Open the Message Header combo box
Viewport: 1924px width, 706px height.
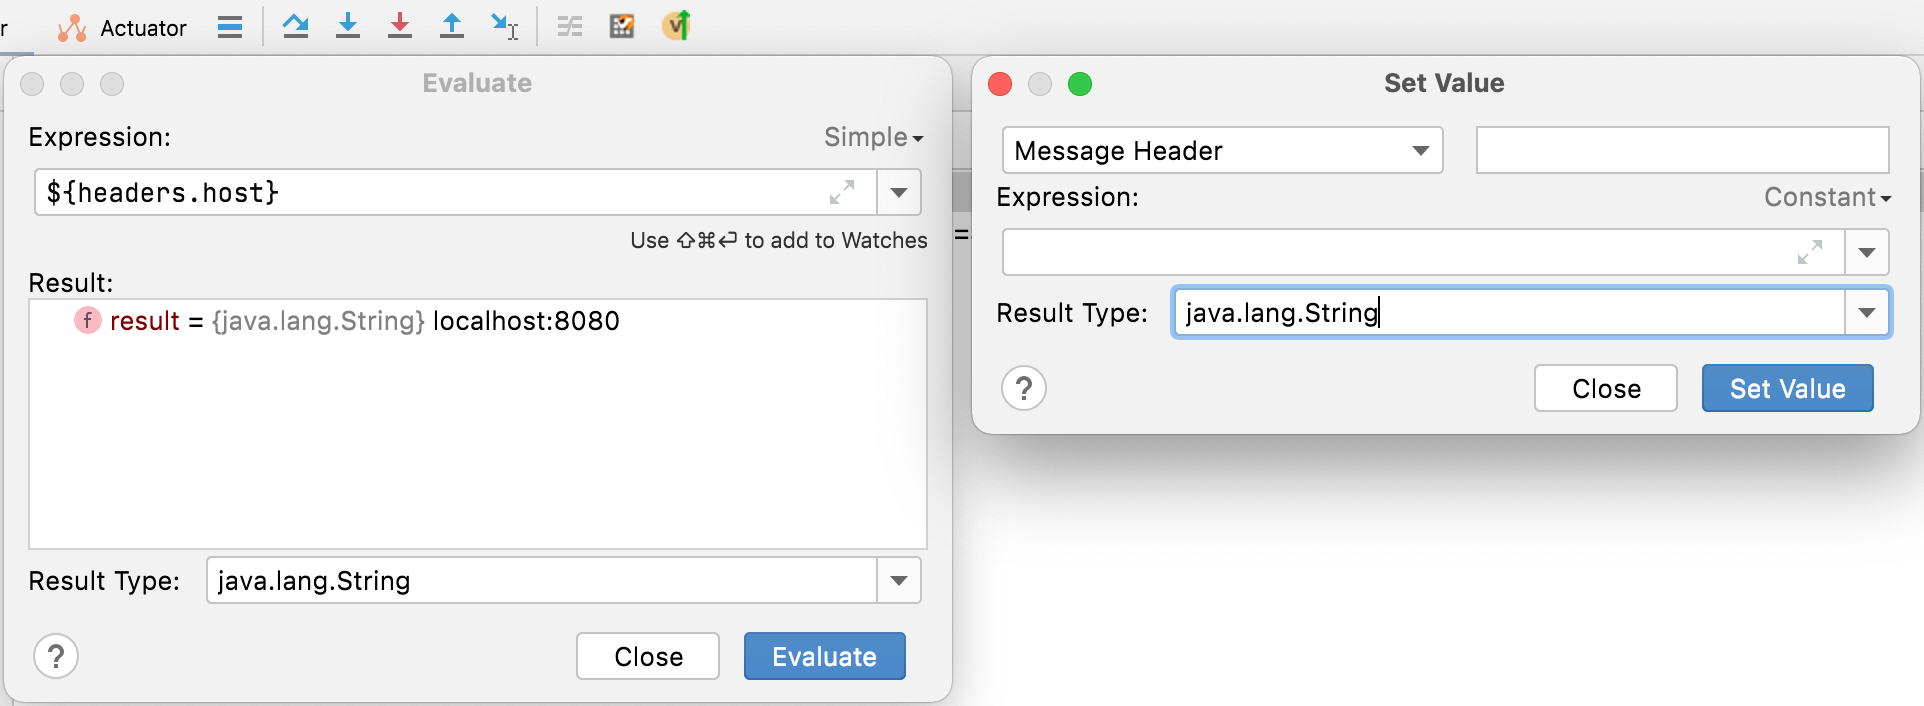pos(1222,151)
